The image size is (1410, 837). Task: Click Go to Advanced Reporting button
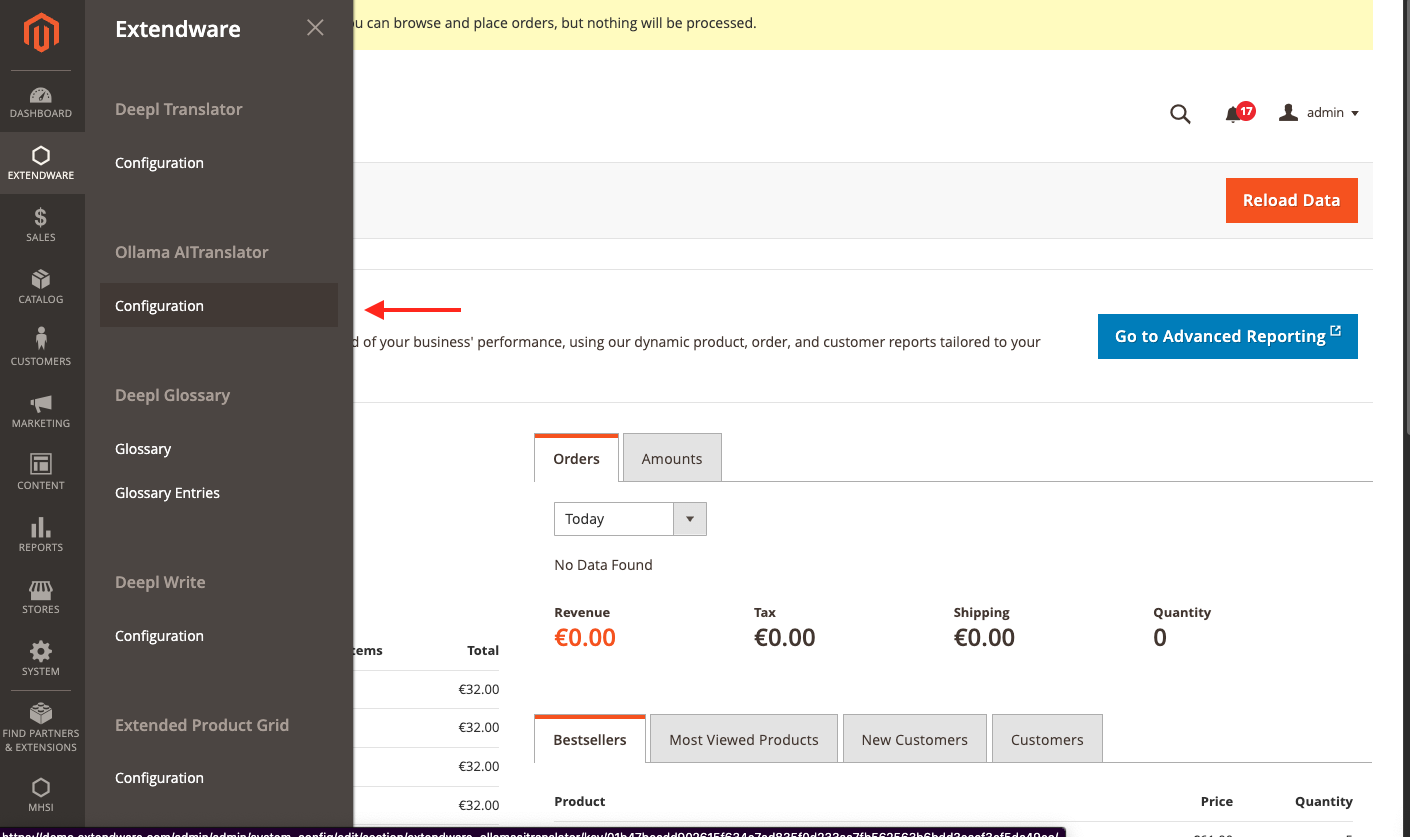click(1227, 336)
